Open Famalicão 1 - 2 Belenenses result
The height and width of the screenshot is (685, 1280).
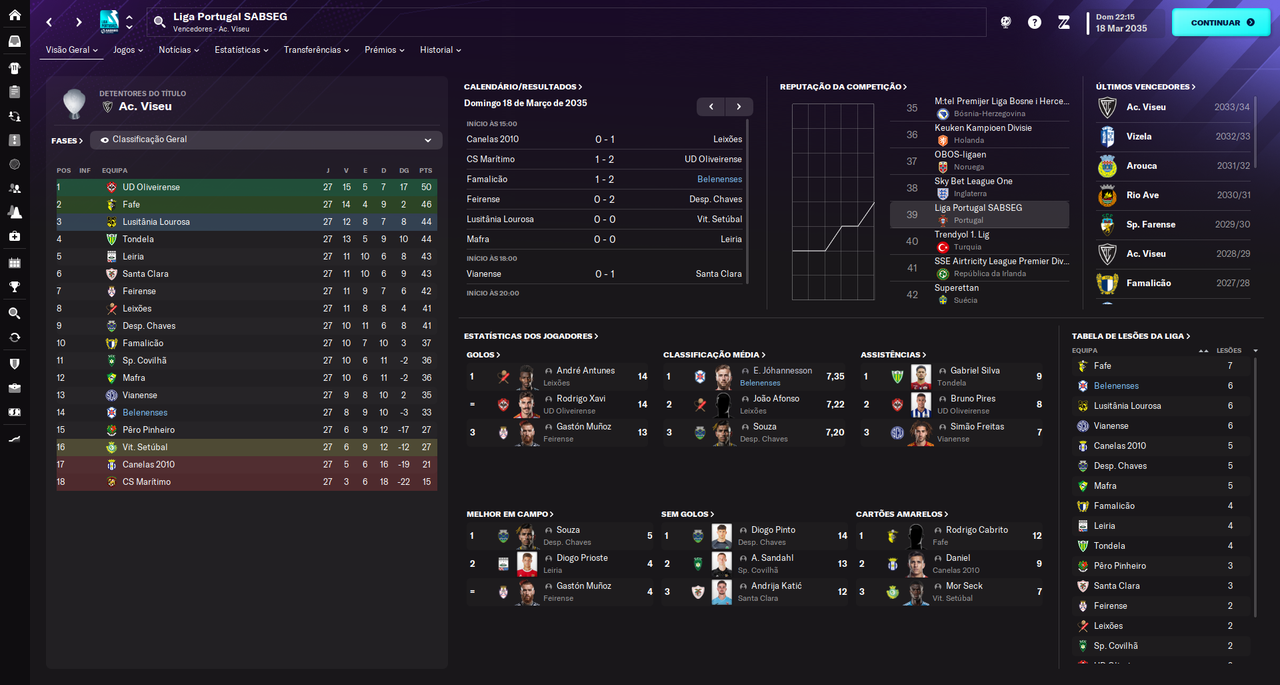[x=604, y=179]
